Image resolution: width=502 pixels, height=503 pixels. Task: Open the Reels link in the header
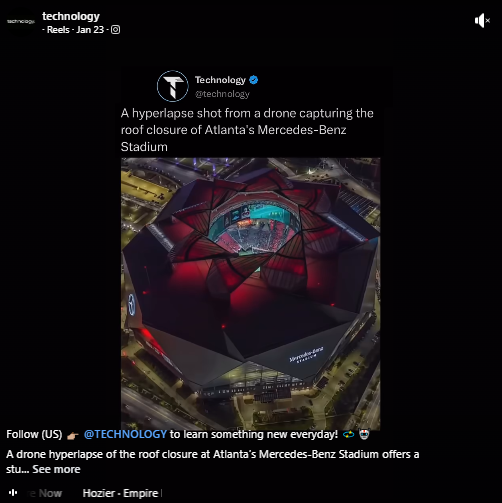[x=58, y=30]
